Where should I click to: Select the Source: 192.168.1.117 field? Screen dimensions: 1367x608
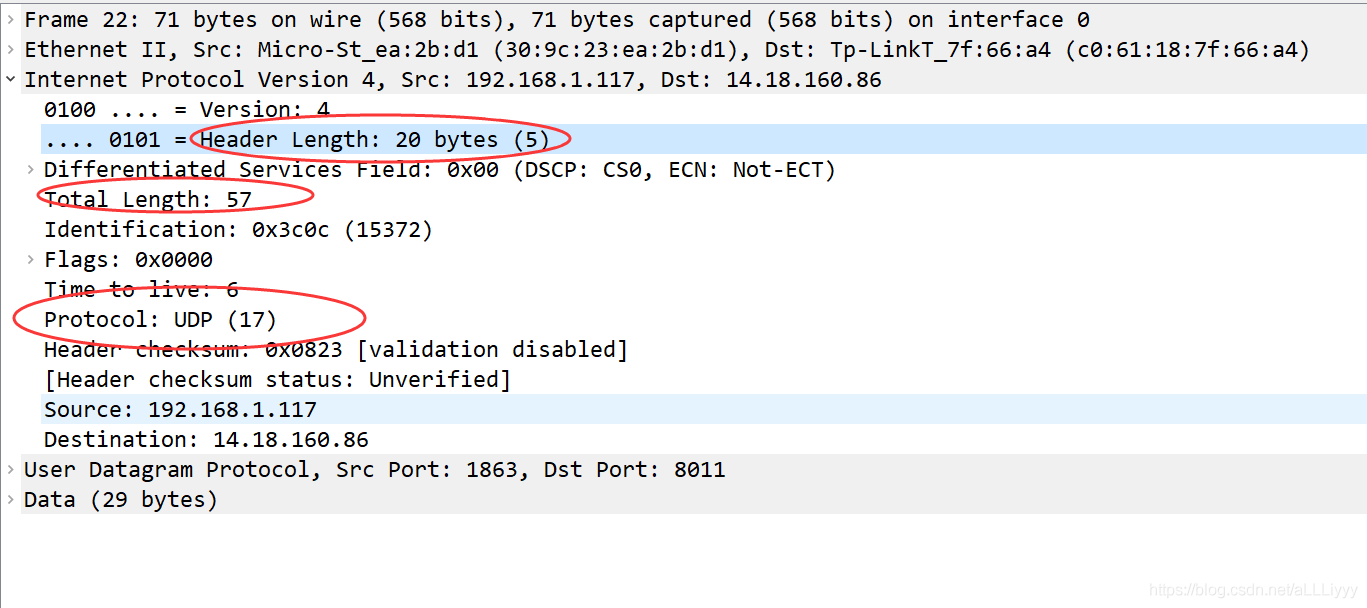tap(180, 410)
